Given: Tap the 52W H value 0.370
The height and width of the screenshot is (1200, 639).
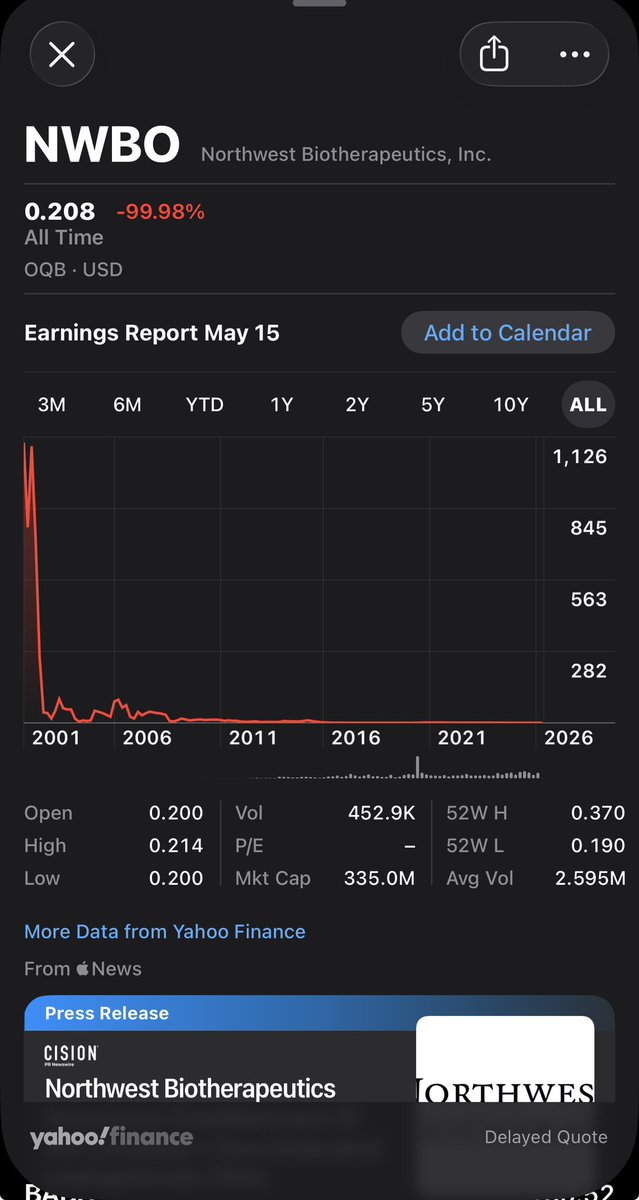Looking at the screenshot, I should 598,813.
